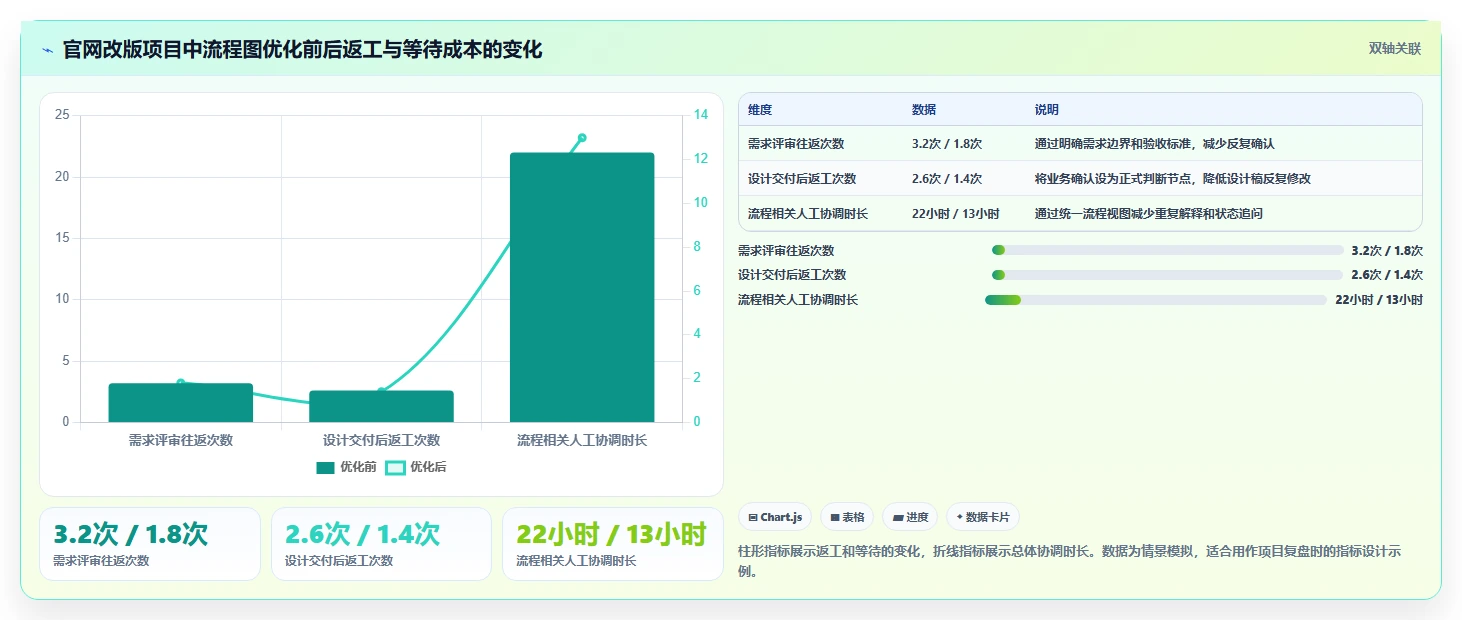Screen dimensions: 1462x620
Task: Click progress value 3.2次 / 1.8次 at right
Action: pos(1387,251)
